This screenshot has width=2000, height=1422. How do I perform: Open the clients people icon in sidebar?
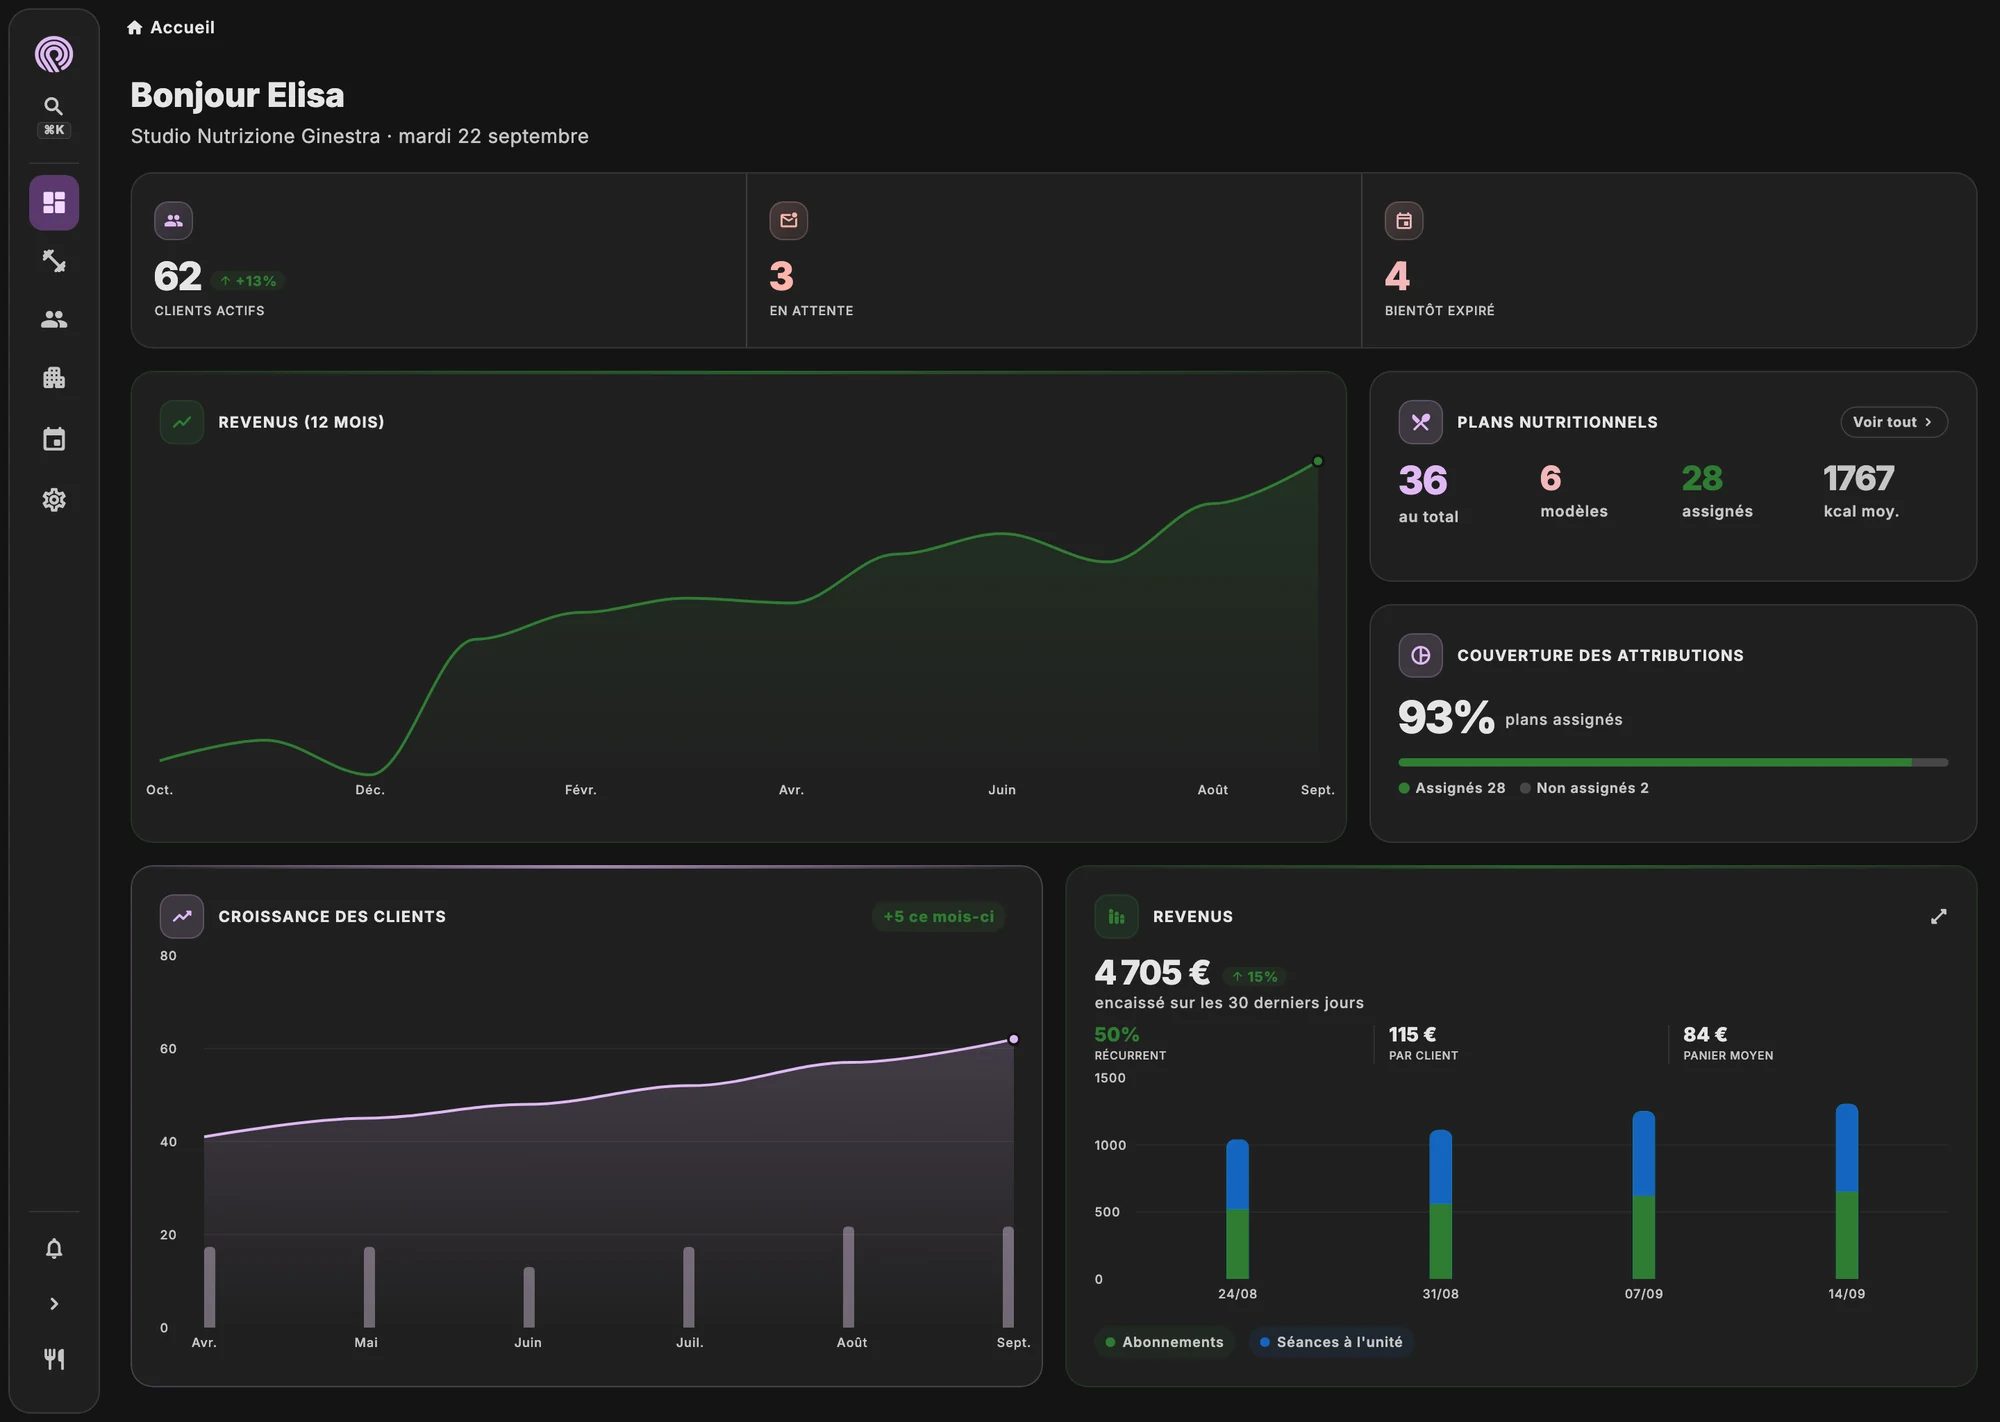tap(54, 319)
